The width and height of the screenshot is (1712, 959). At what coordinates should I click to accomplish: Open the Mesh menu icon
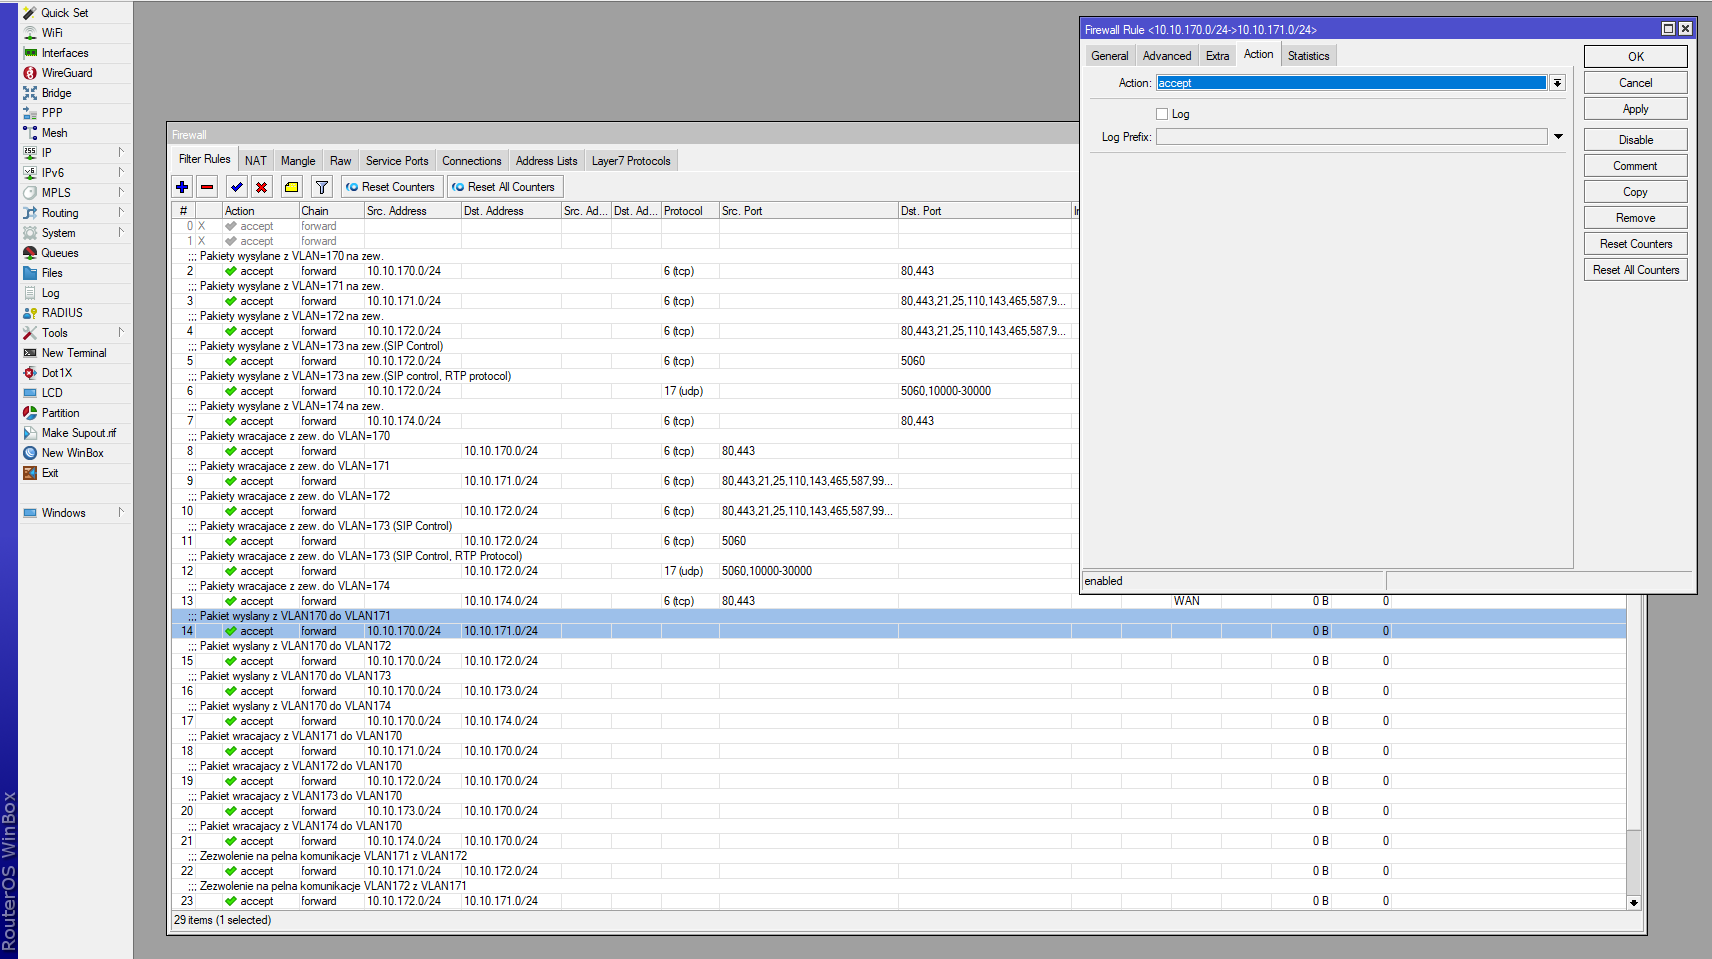30,133
